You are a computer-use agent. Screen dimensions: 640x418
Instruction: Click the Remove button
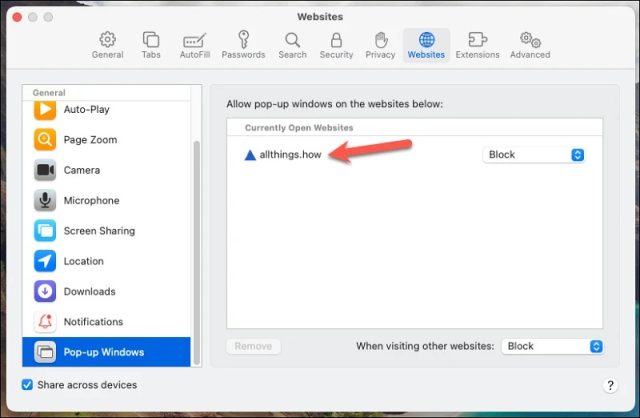pos(253,346)
